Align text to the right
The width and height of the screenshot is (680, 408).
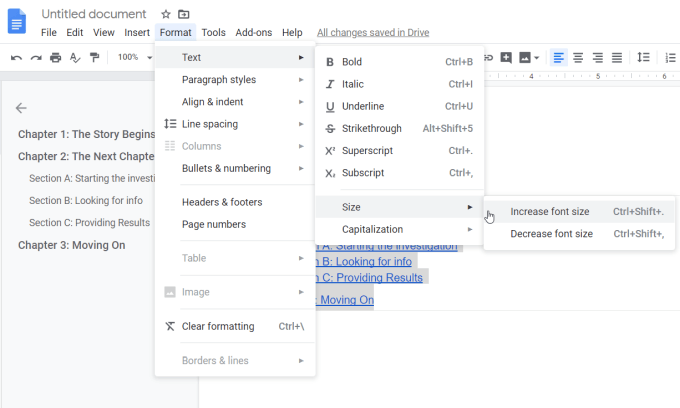point(598,57)
